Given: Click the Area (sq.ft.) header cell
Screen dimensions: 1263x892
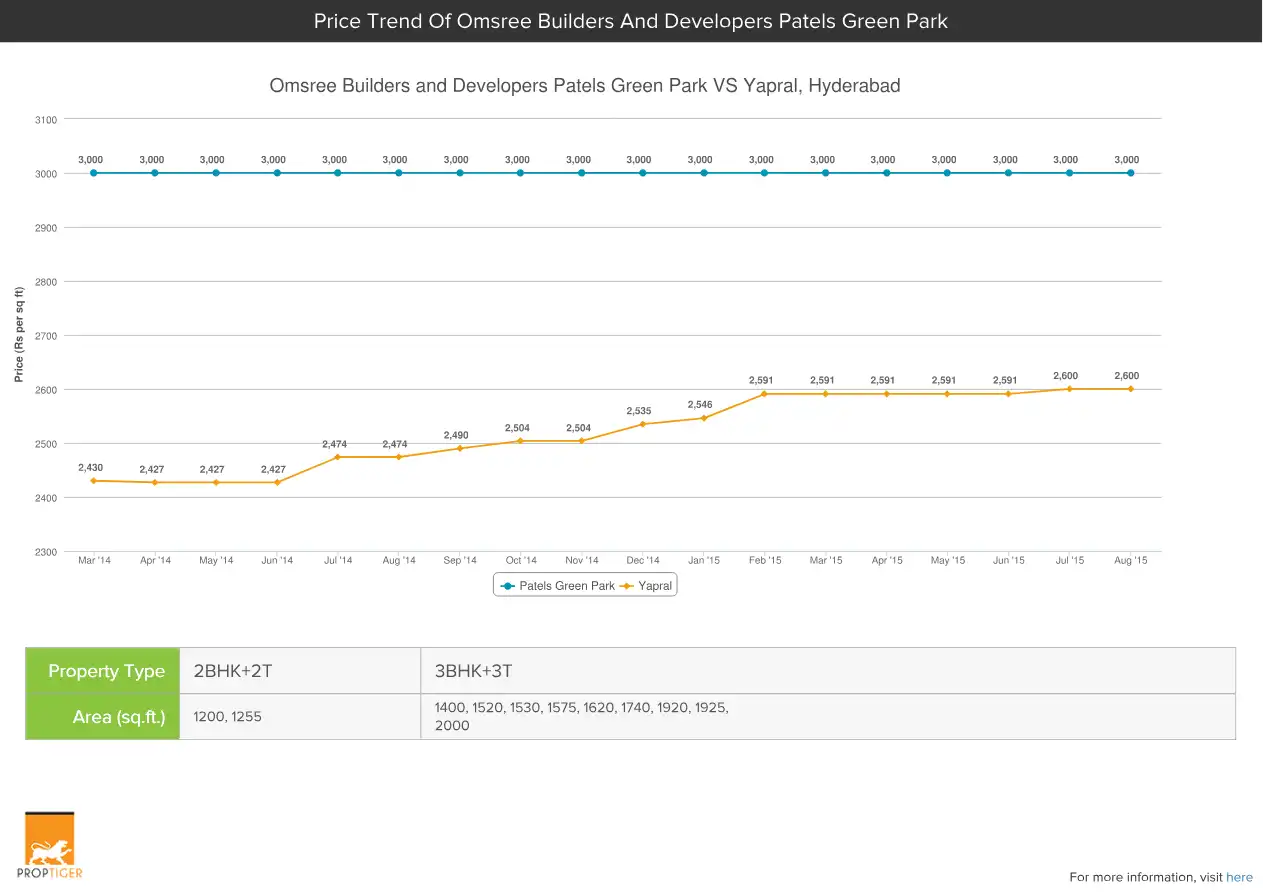Looking at the screenshot, I should [x=103, y=717].
